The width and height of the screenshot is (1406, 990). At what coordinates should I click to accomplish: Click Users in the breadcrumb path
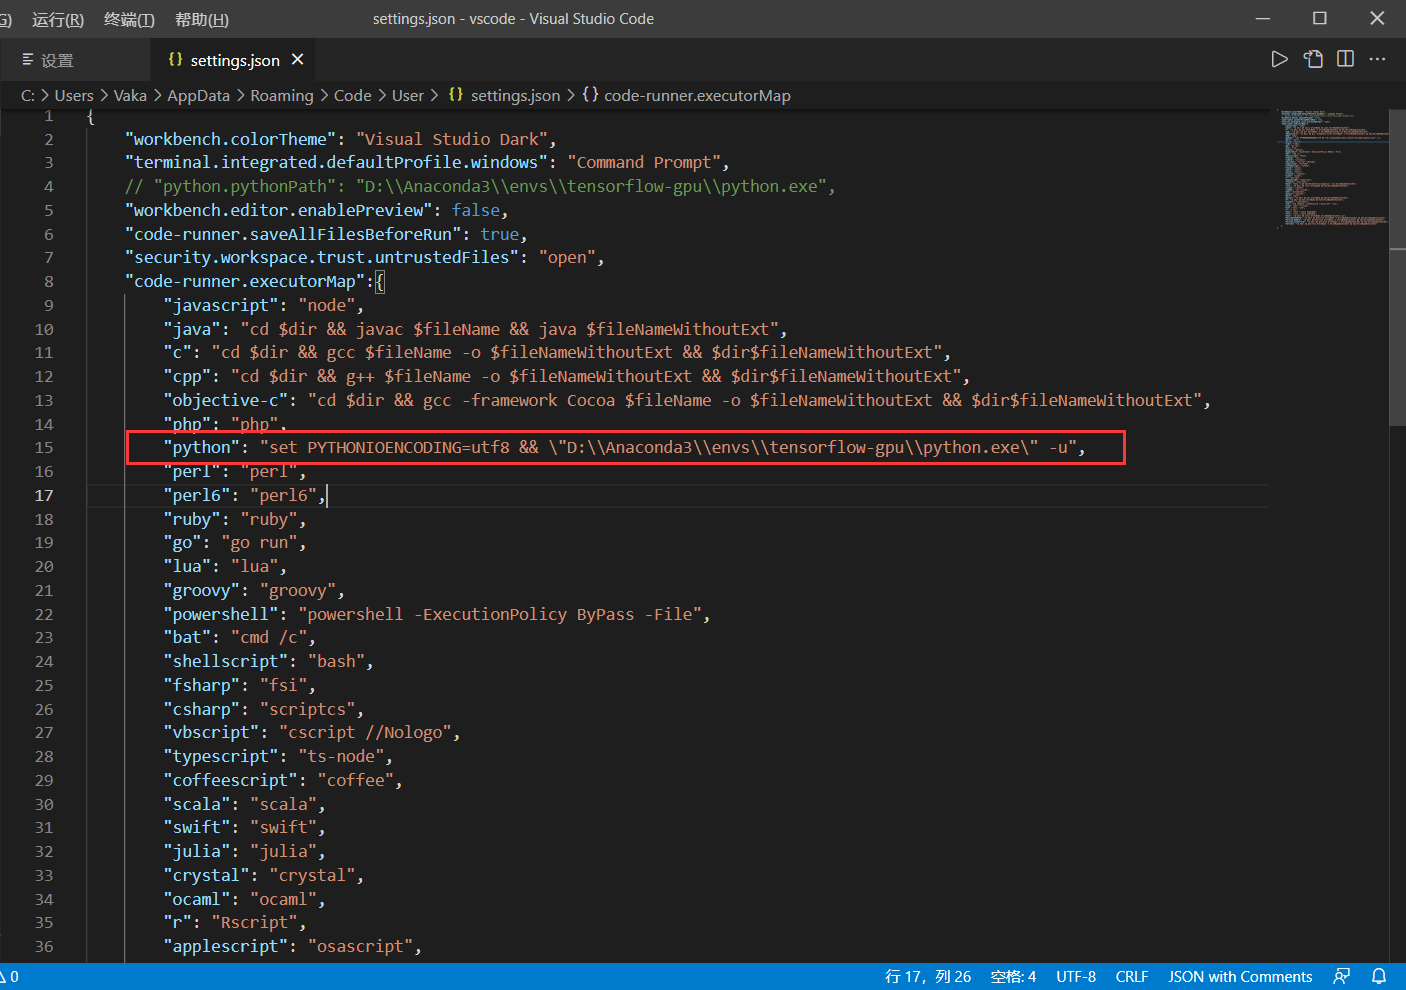click(74, 96)
